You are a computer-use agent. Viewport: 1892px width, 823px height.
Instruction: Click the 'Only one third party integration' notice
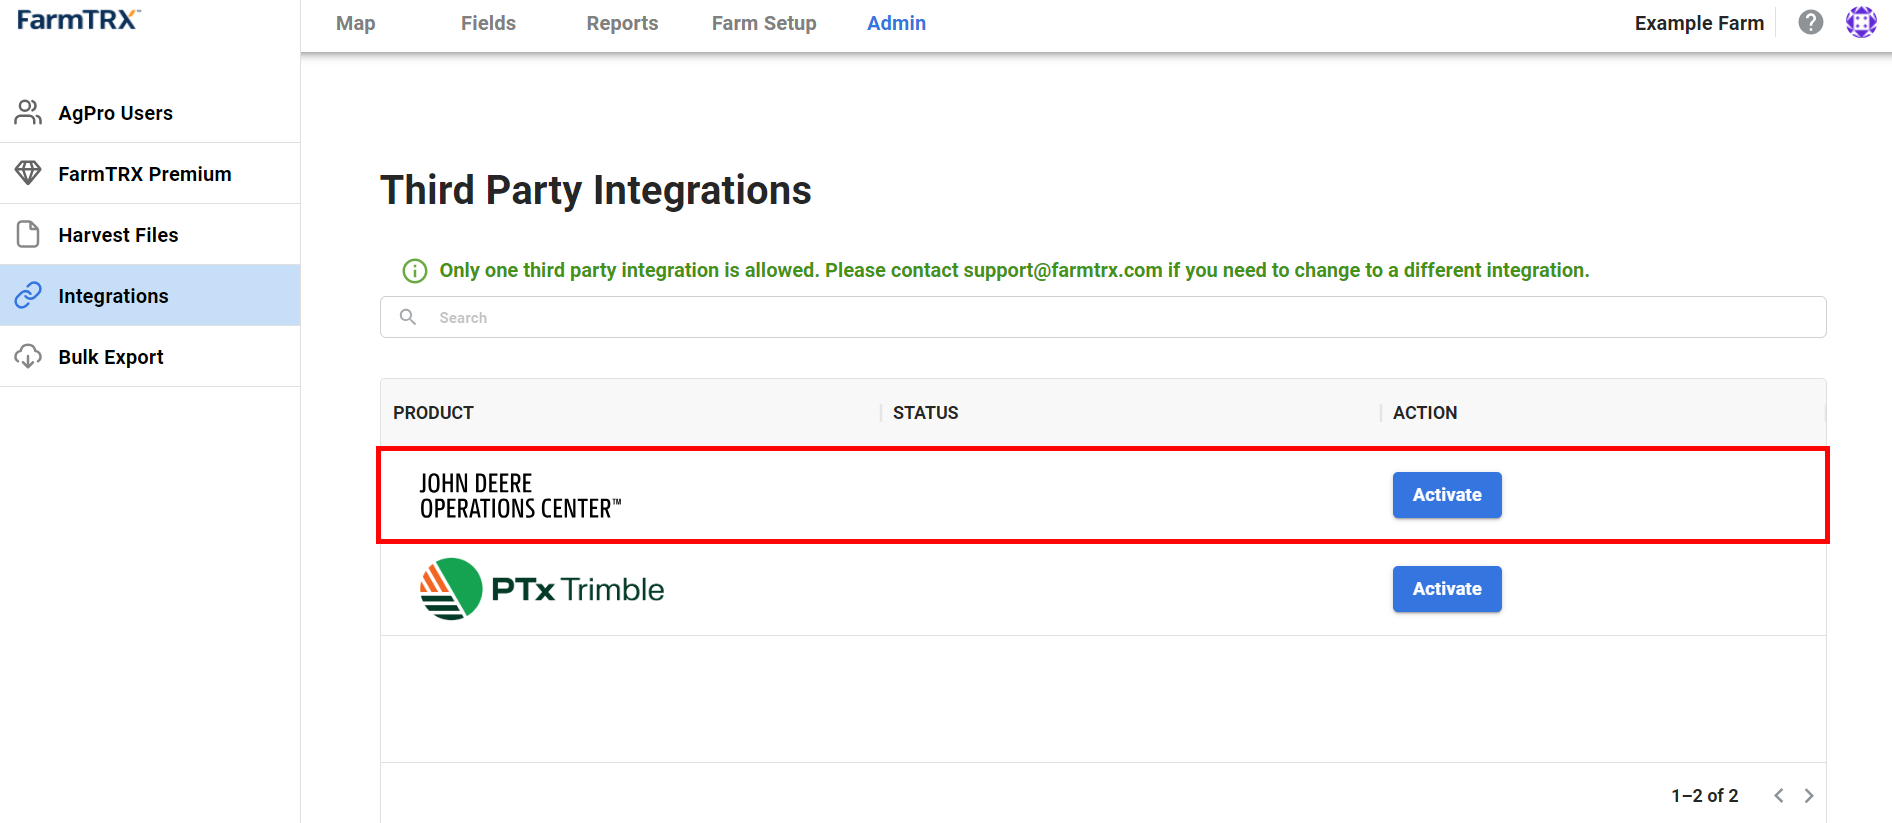coord(1014,271)
